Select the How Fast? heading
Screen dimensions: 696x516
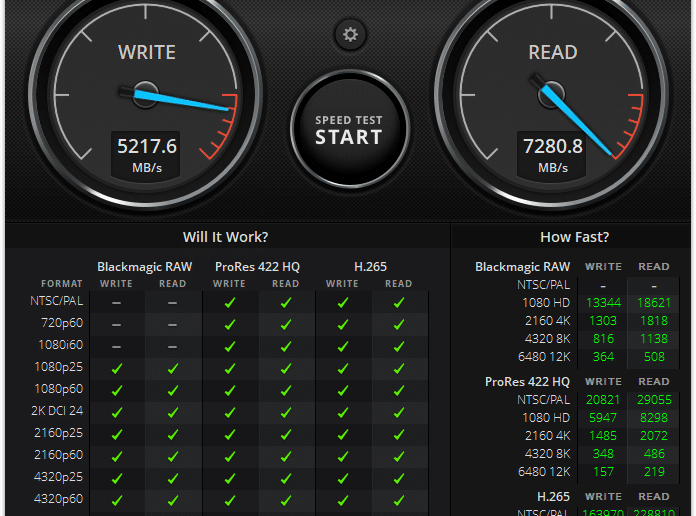[x=574, y=237]
